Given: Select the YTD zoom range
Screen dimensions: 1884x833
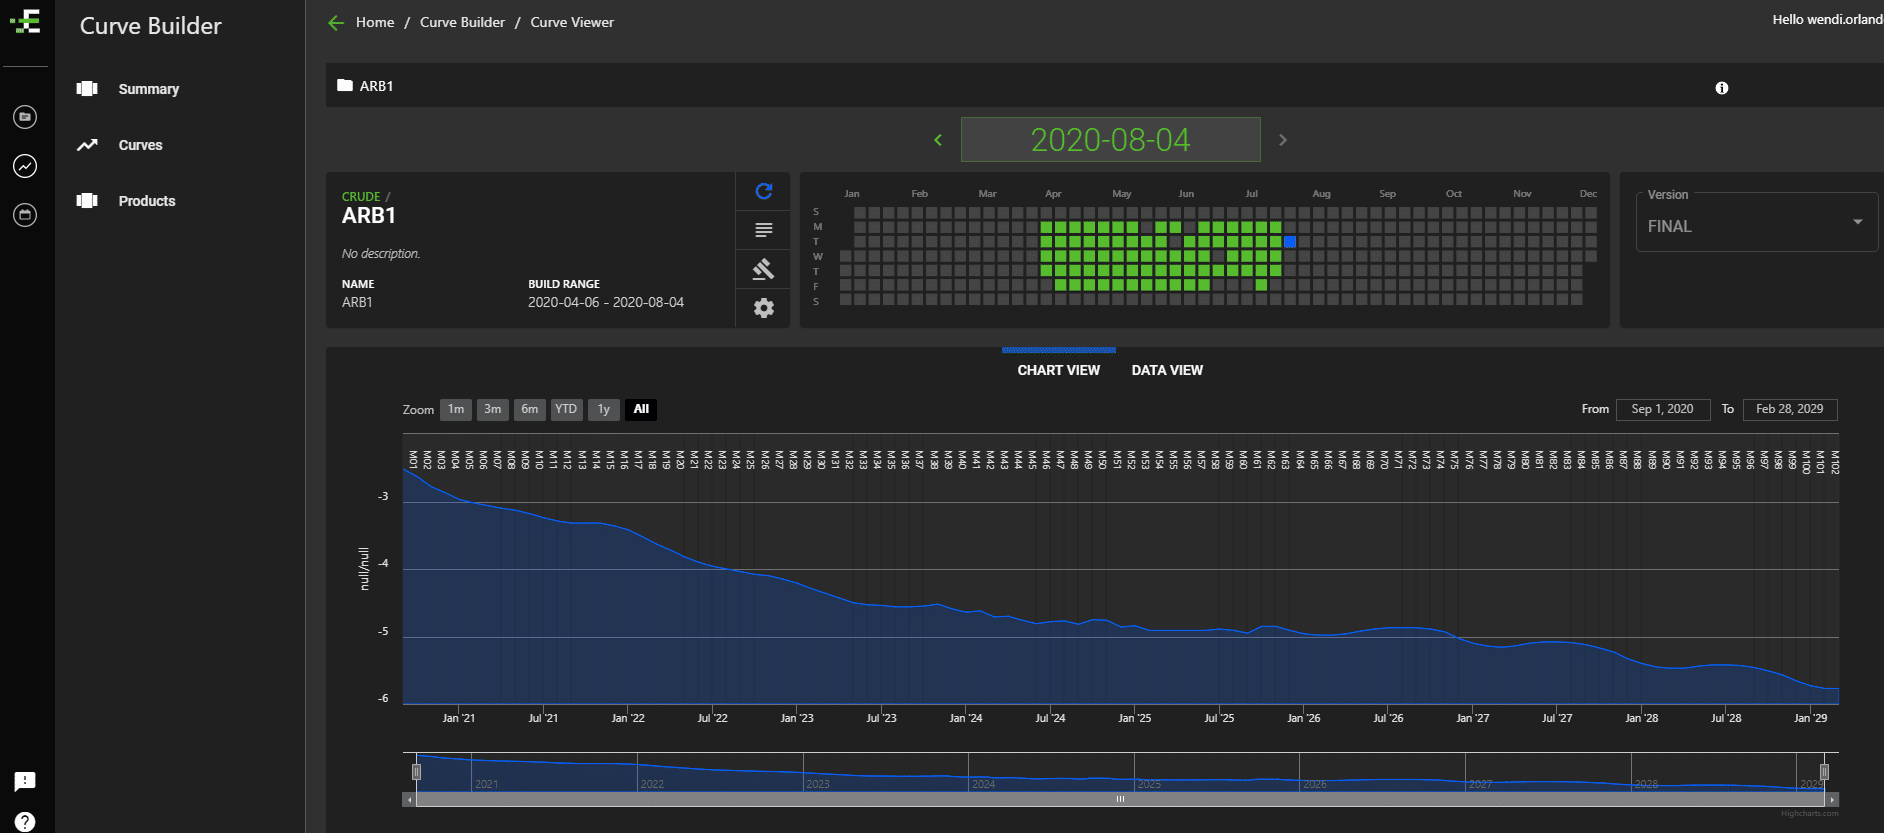Looking at the screenshot, I should click(x=566, y=409).
